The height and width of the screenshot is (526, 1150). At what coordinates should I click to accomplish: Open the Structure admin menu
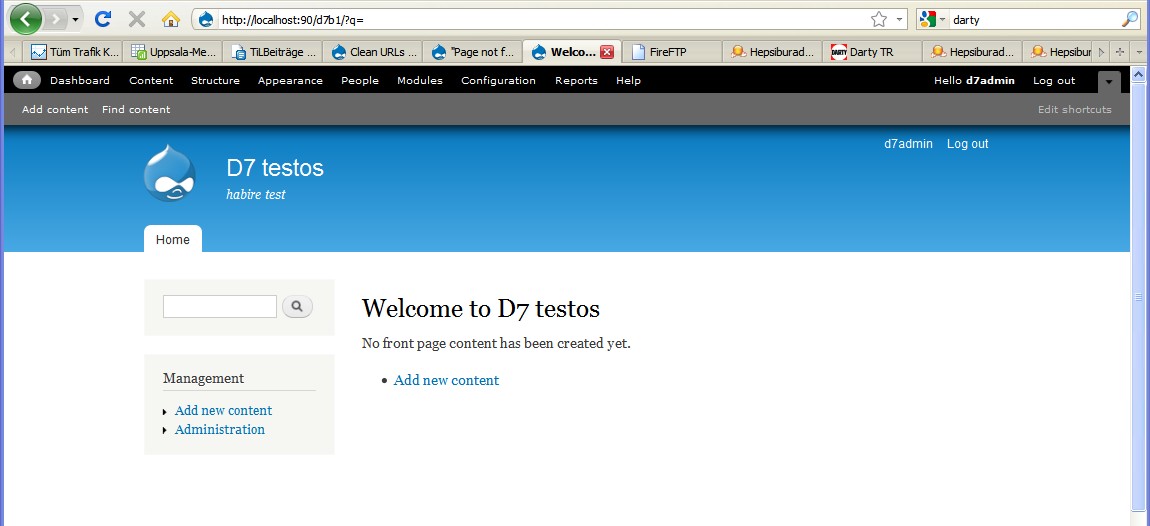(x=215, y=80)
